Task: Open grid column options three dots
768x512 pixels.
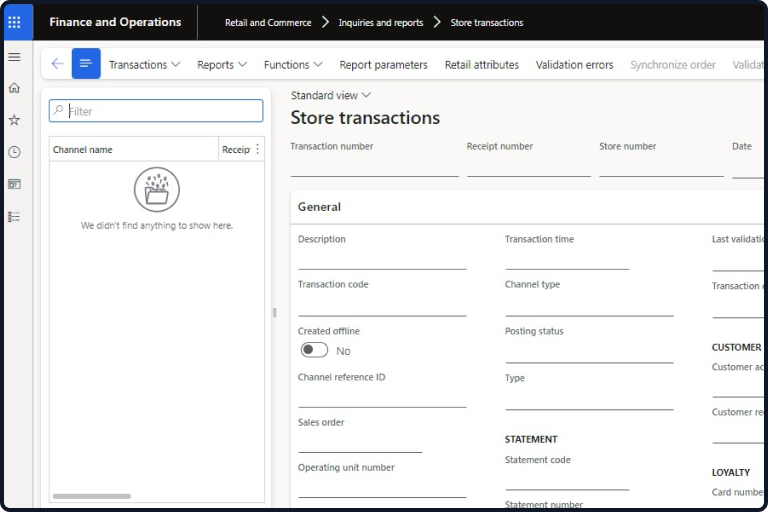Action: pyautogui.click(x=258, y=149)
